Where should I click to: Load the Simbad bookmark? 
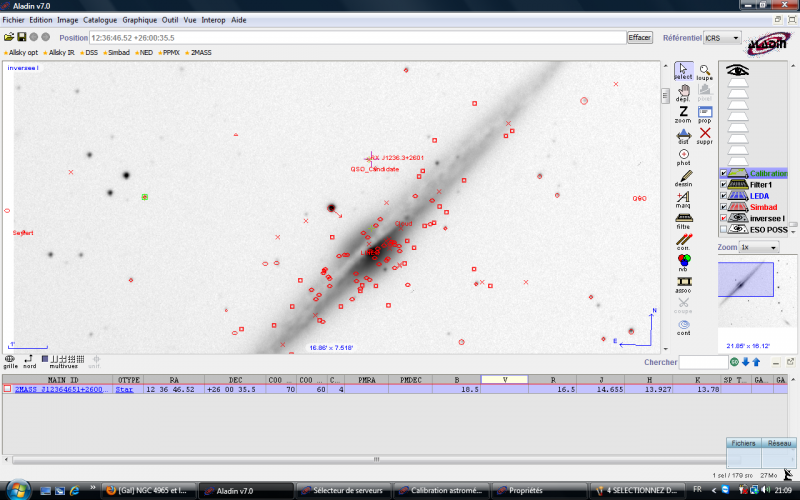coord(118,53)
